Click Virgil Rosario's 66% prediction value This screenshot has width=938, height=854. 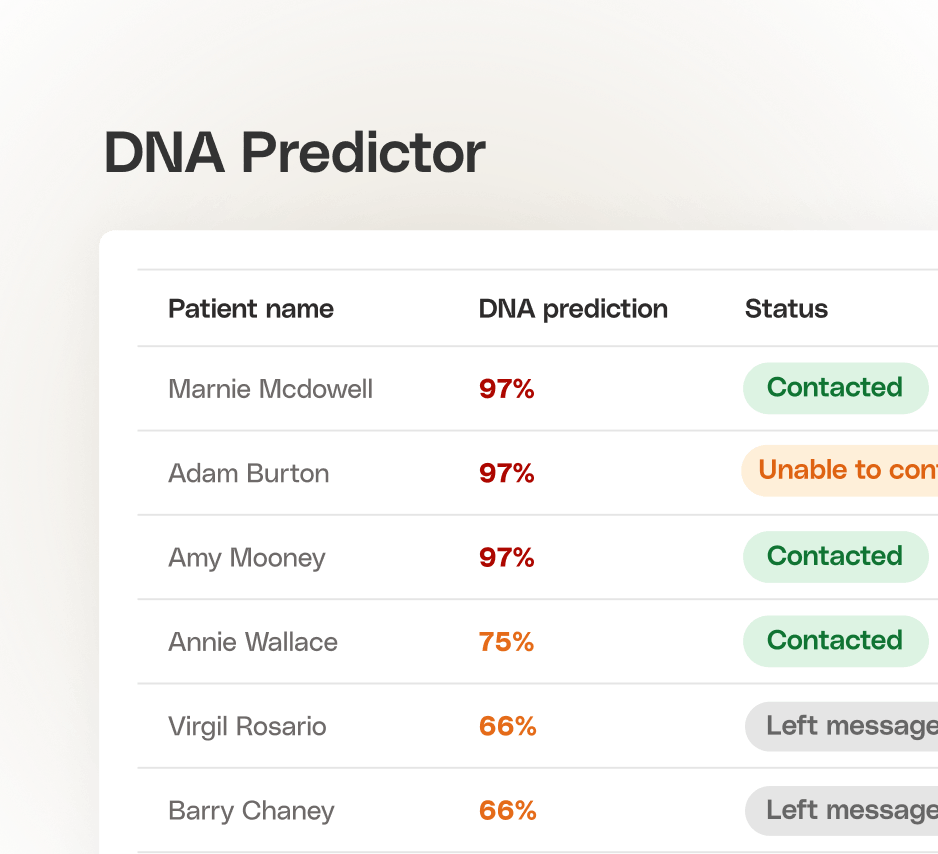[x=507, y=727]
